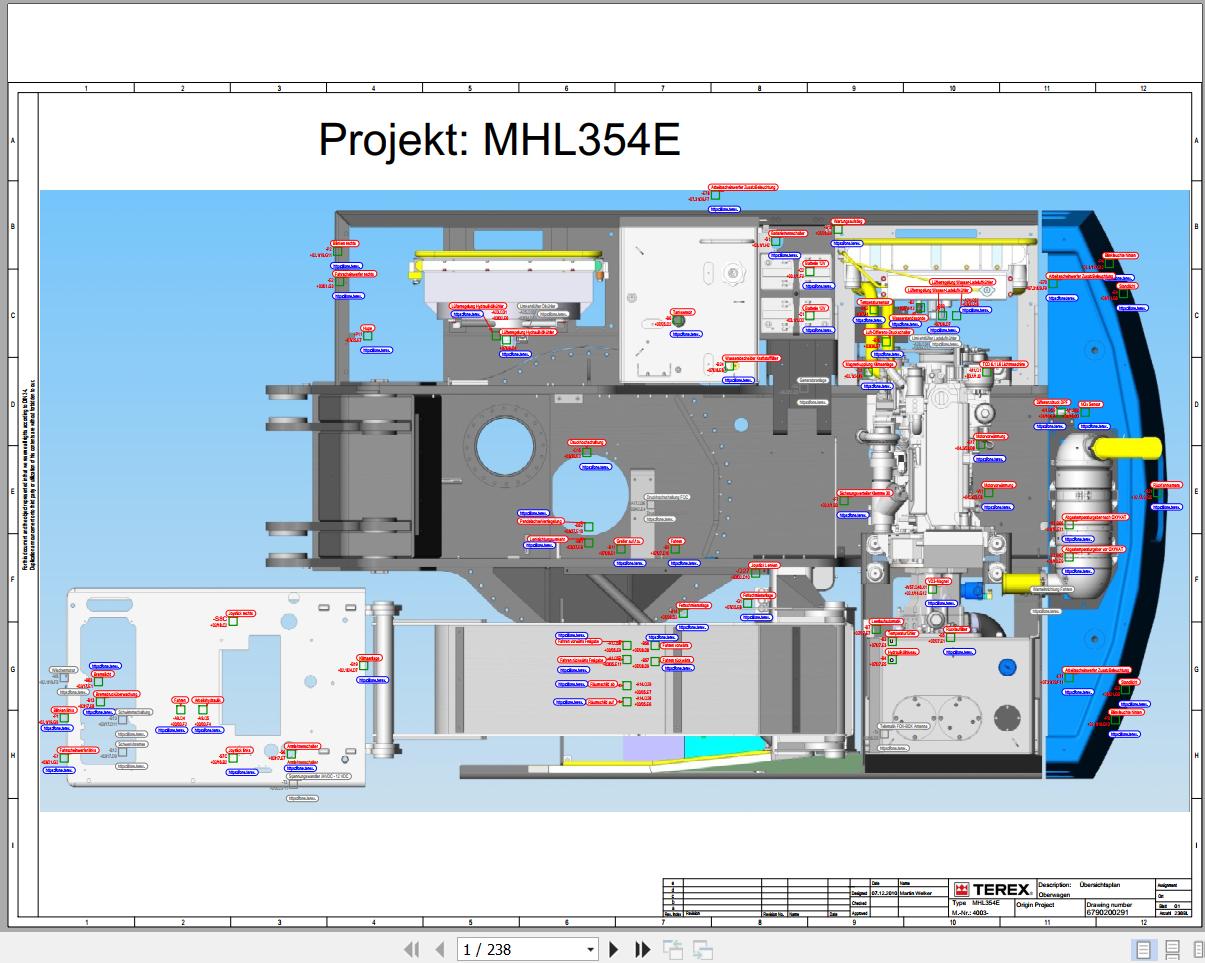Open the blue link below Hupe

click(376, 350)
